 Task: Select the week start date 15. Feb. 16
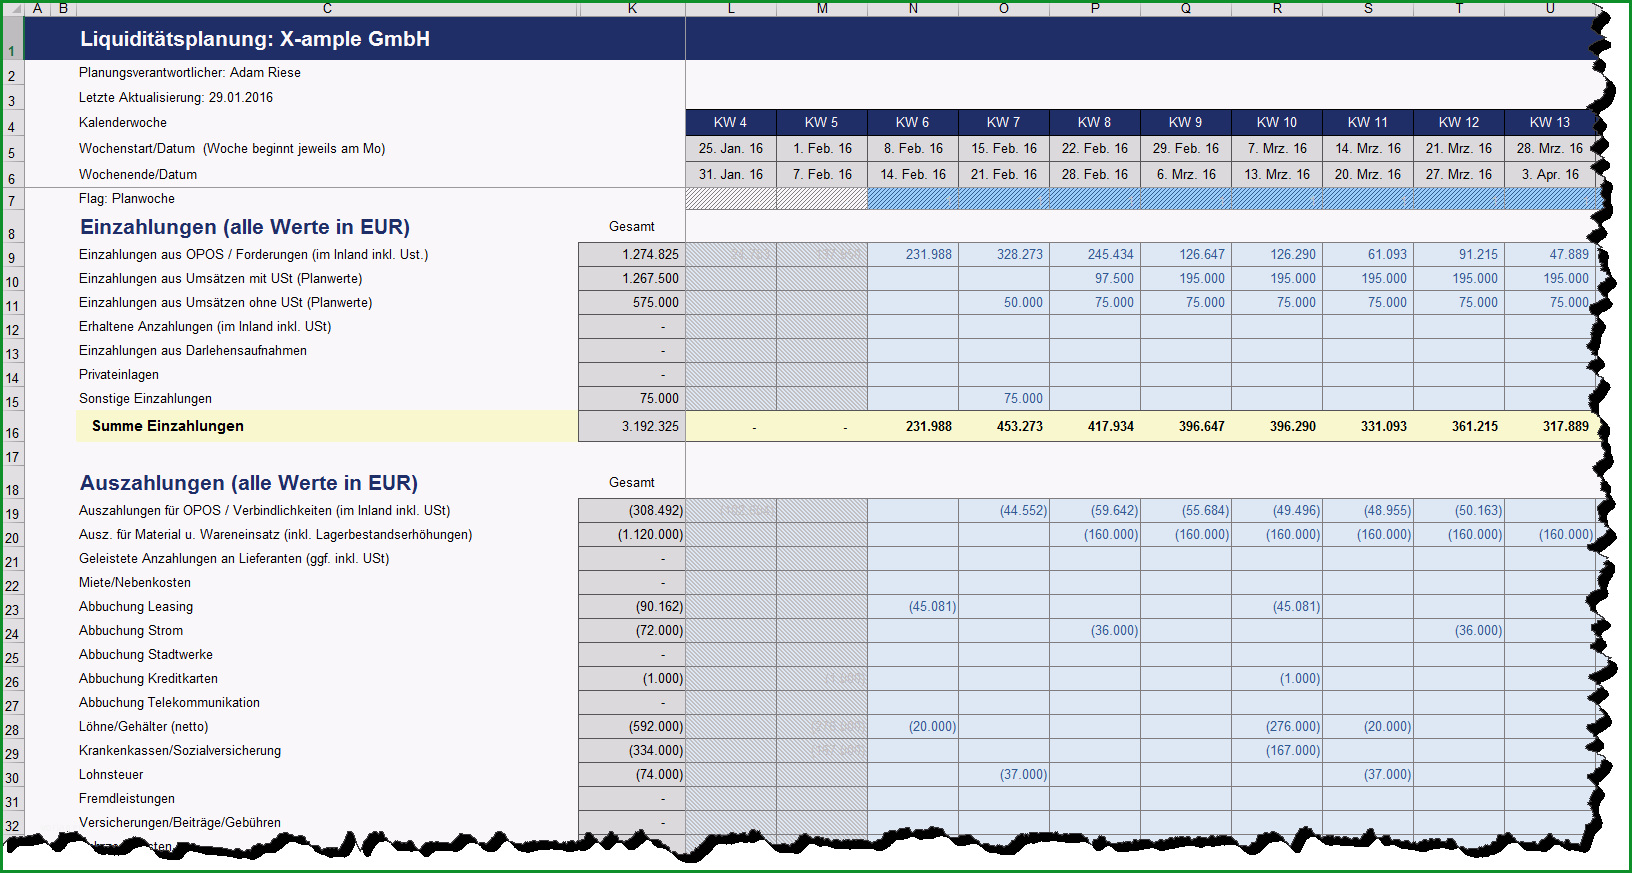[1004, 148]
